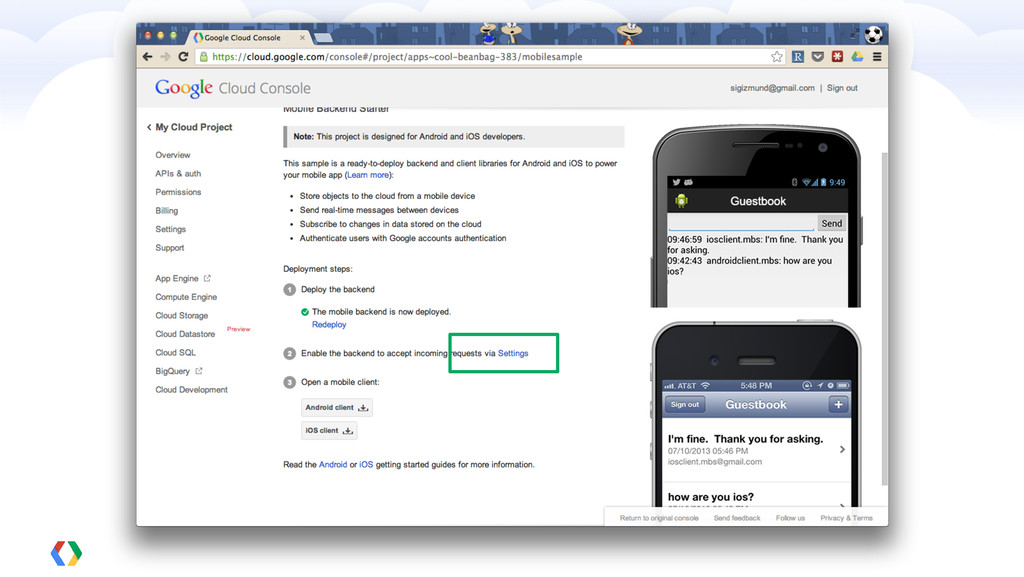
Task: Download the iOS client
Action: pyautogui.click(x=329, y=431)
